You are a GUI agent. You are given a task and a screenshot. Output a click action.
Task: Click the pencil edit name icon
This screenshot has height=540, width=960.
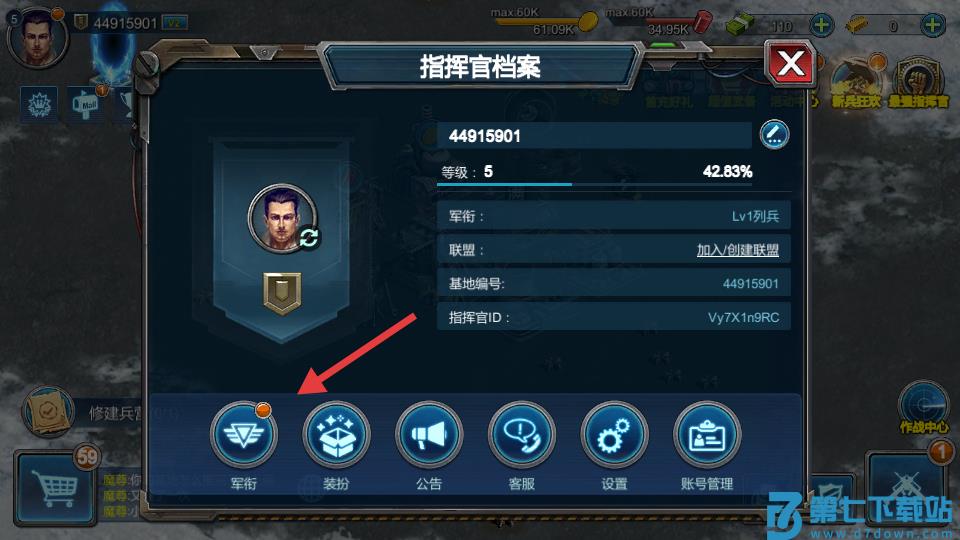774,135
